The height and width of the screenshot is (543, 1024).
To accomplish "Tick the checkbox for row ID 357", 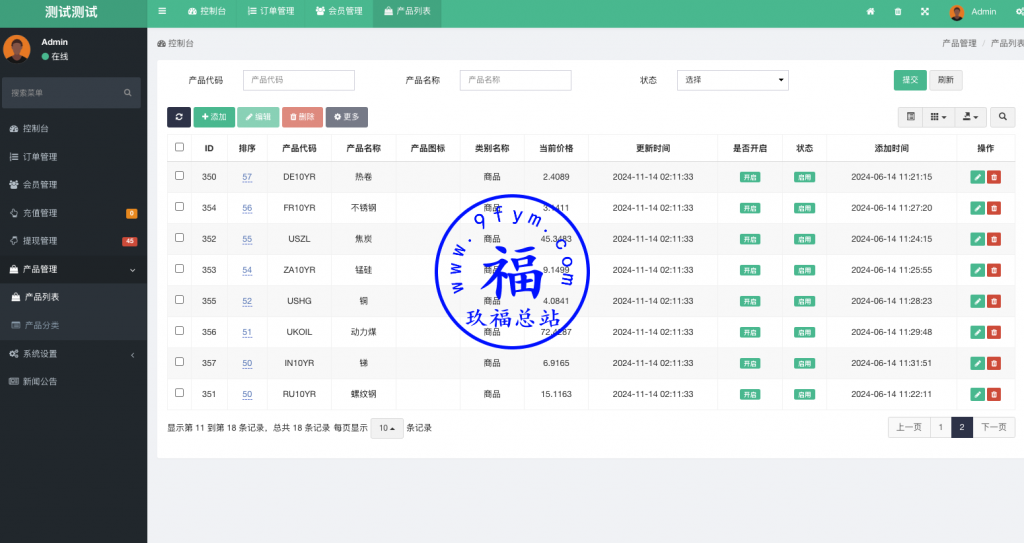I will coord(180,362).
